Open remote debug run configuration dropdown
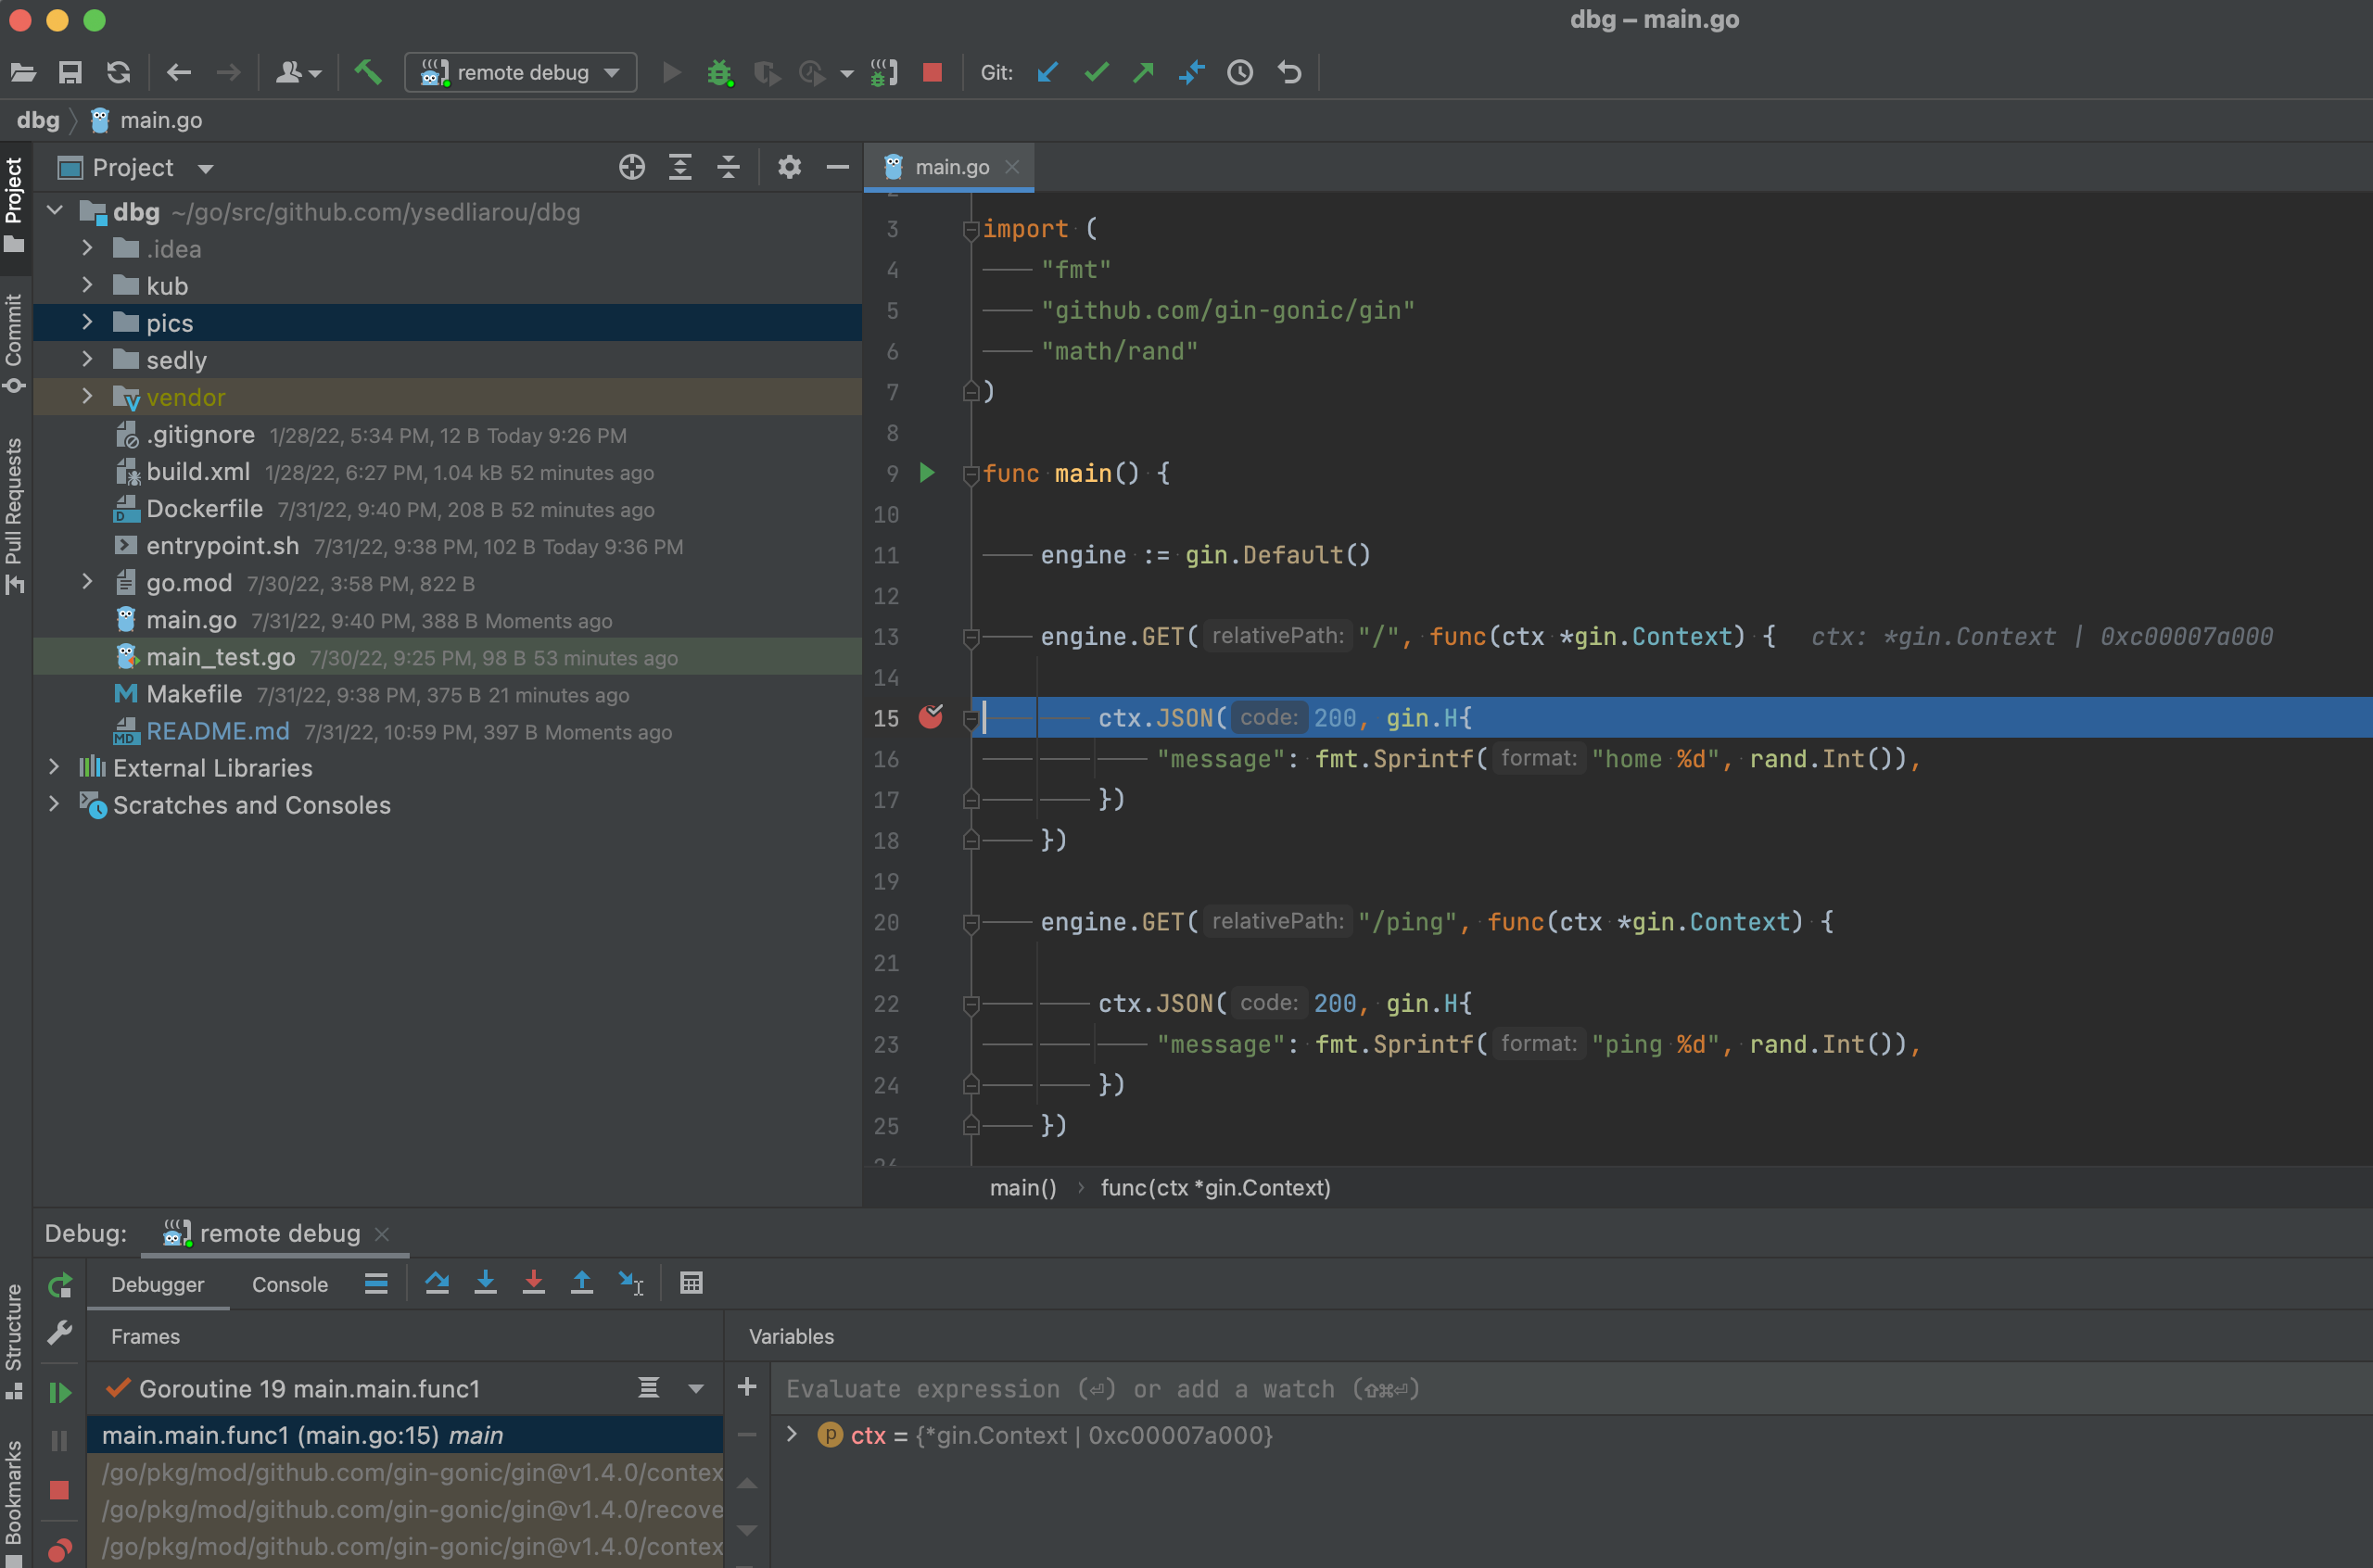The height and width of the screenshot is (1568, 2373). coord(520,72)
